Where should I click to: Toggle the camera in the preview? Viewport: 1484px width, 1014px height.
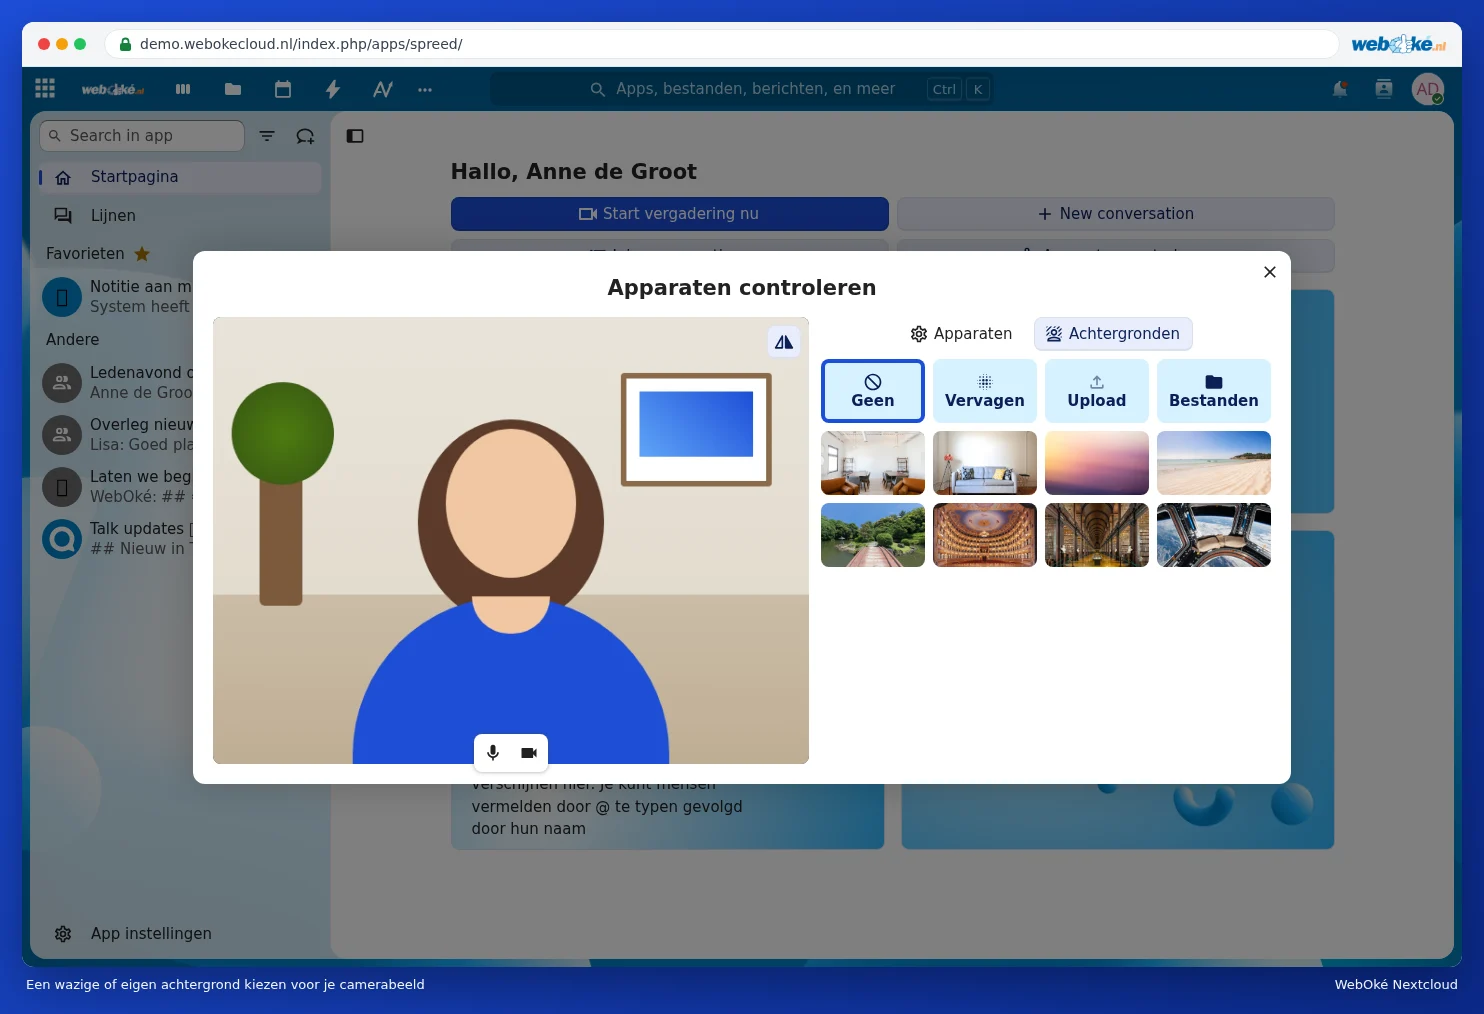tap(529, 752)
